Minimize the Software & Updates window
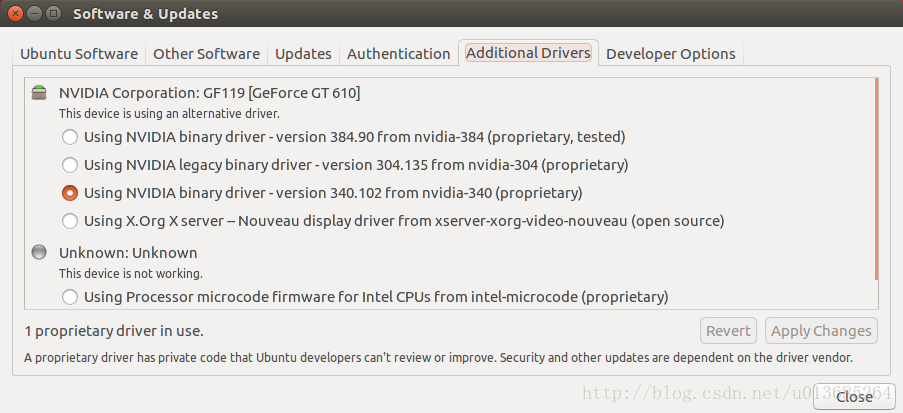Viewport: 903px width, 413px height. point(35,14)
